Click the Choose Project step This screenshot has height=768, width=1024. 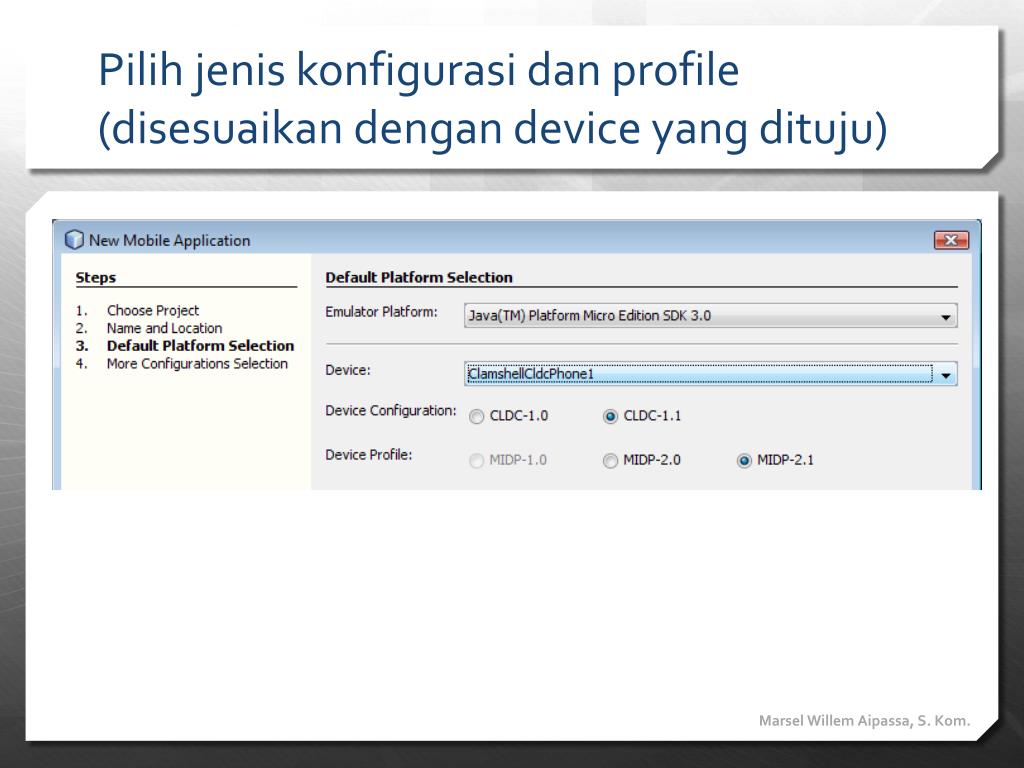(153, 310)
